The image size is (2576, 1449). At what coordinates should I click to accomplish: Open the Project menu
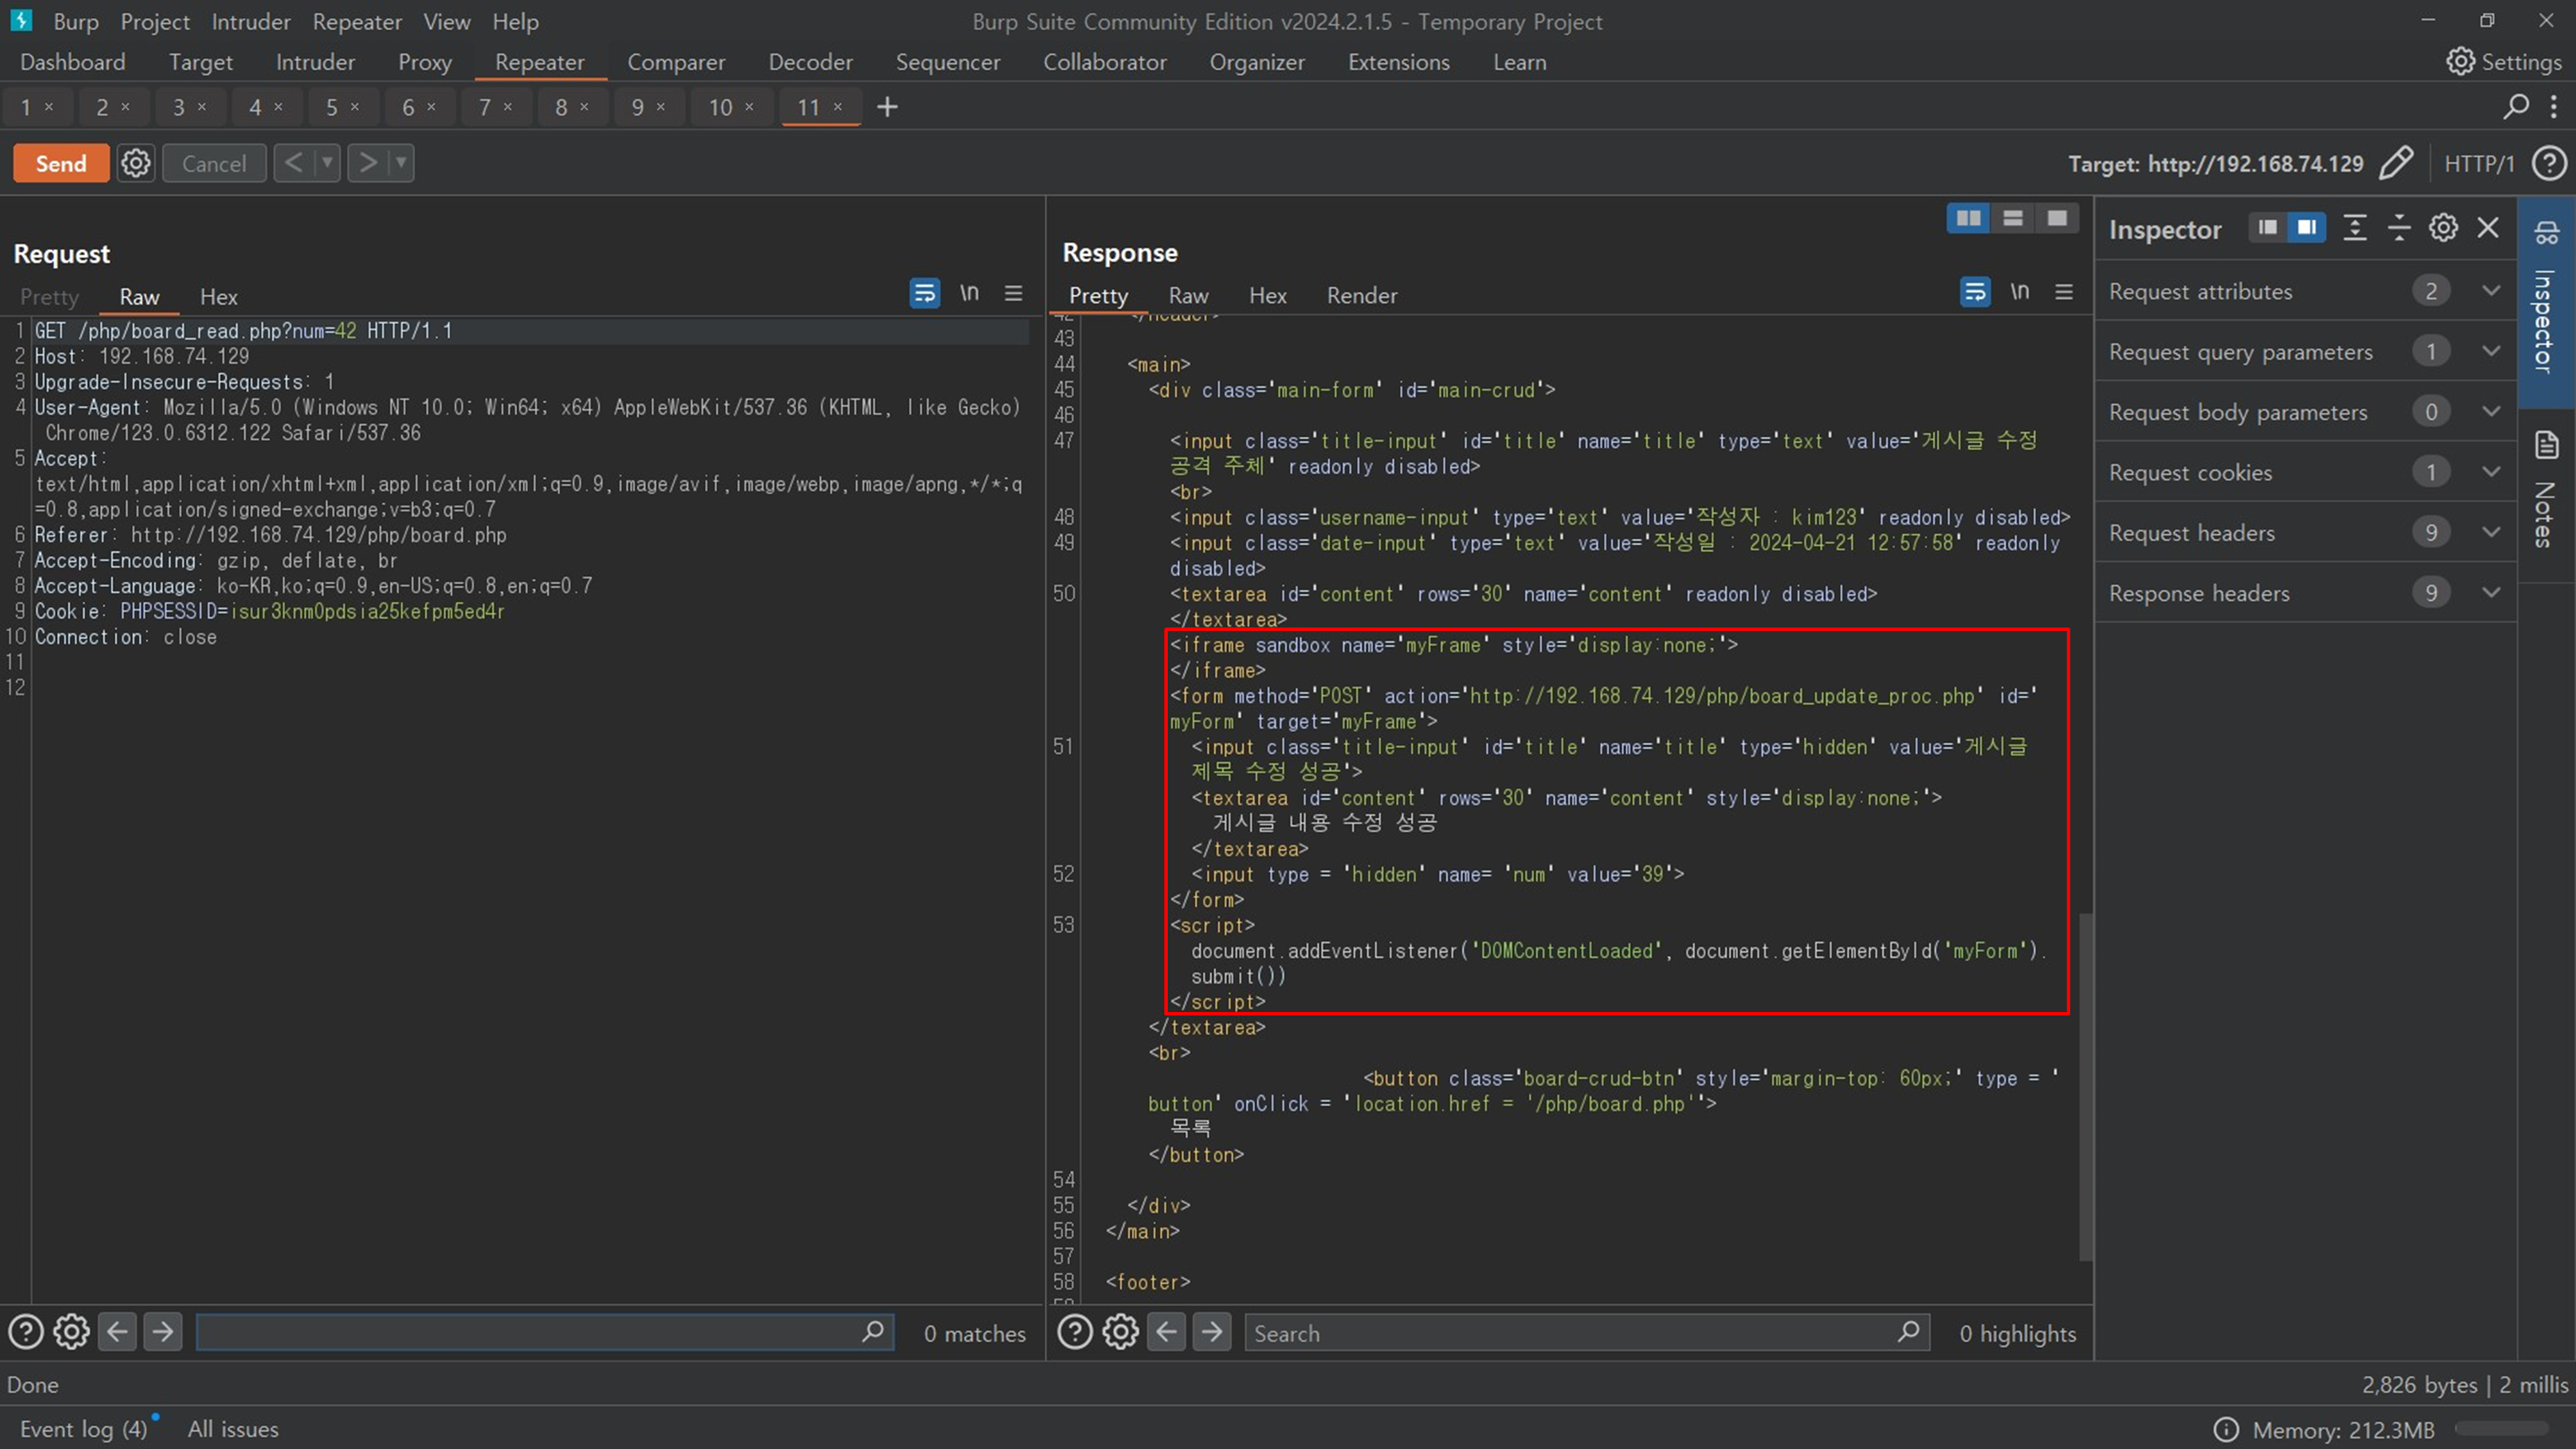coord(154,21)
